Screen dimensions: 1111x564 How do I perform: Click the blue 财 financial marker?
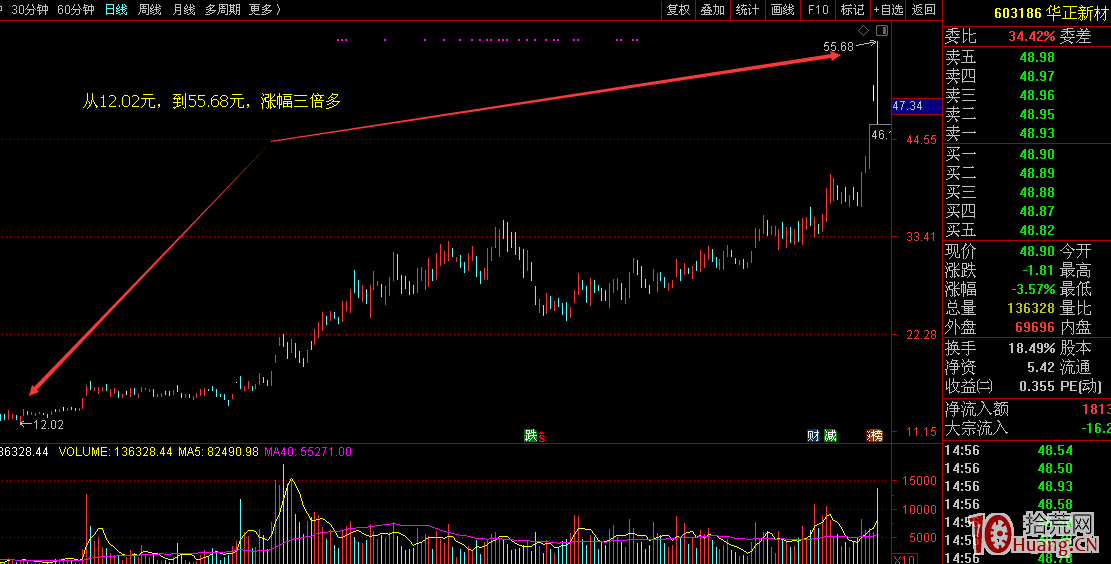coord(814,435)
